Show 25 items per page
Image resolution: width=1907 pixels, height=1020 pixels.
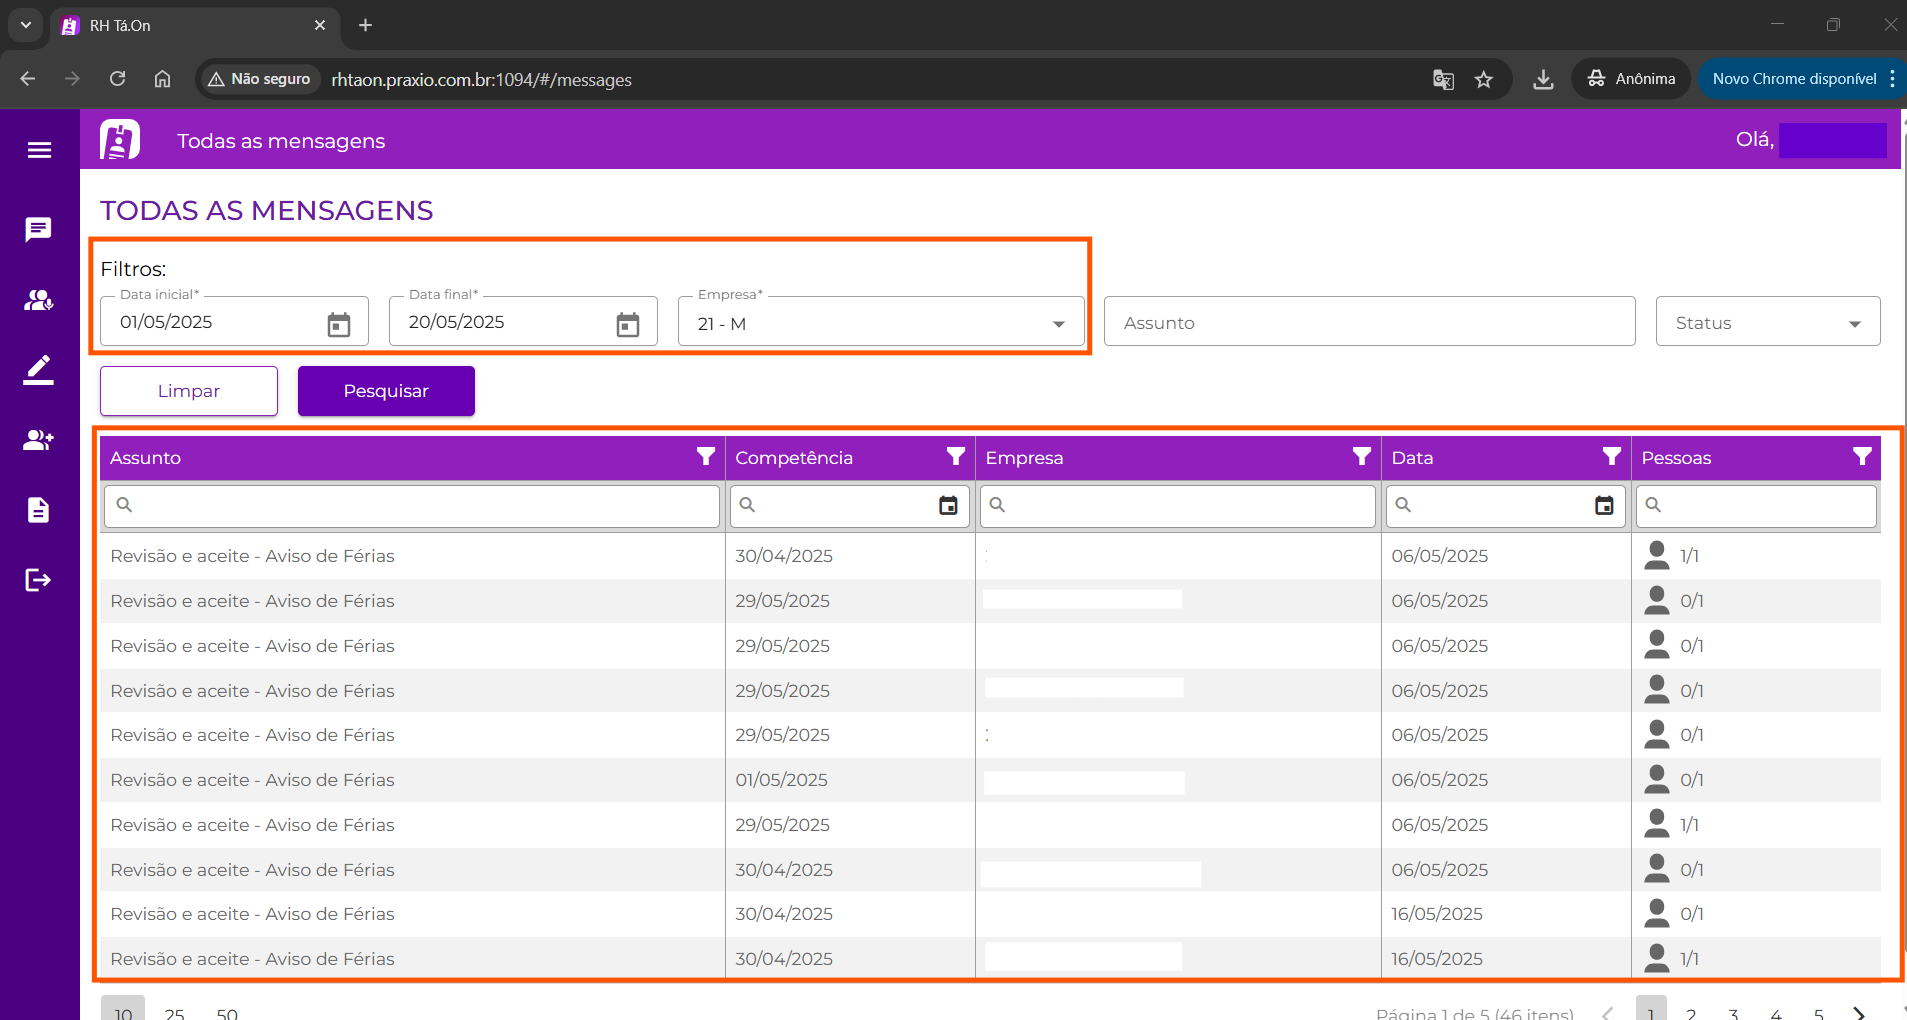[x=174, y=1012]
